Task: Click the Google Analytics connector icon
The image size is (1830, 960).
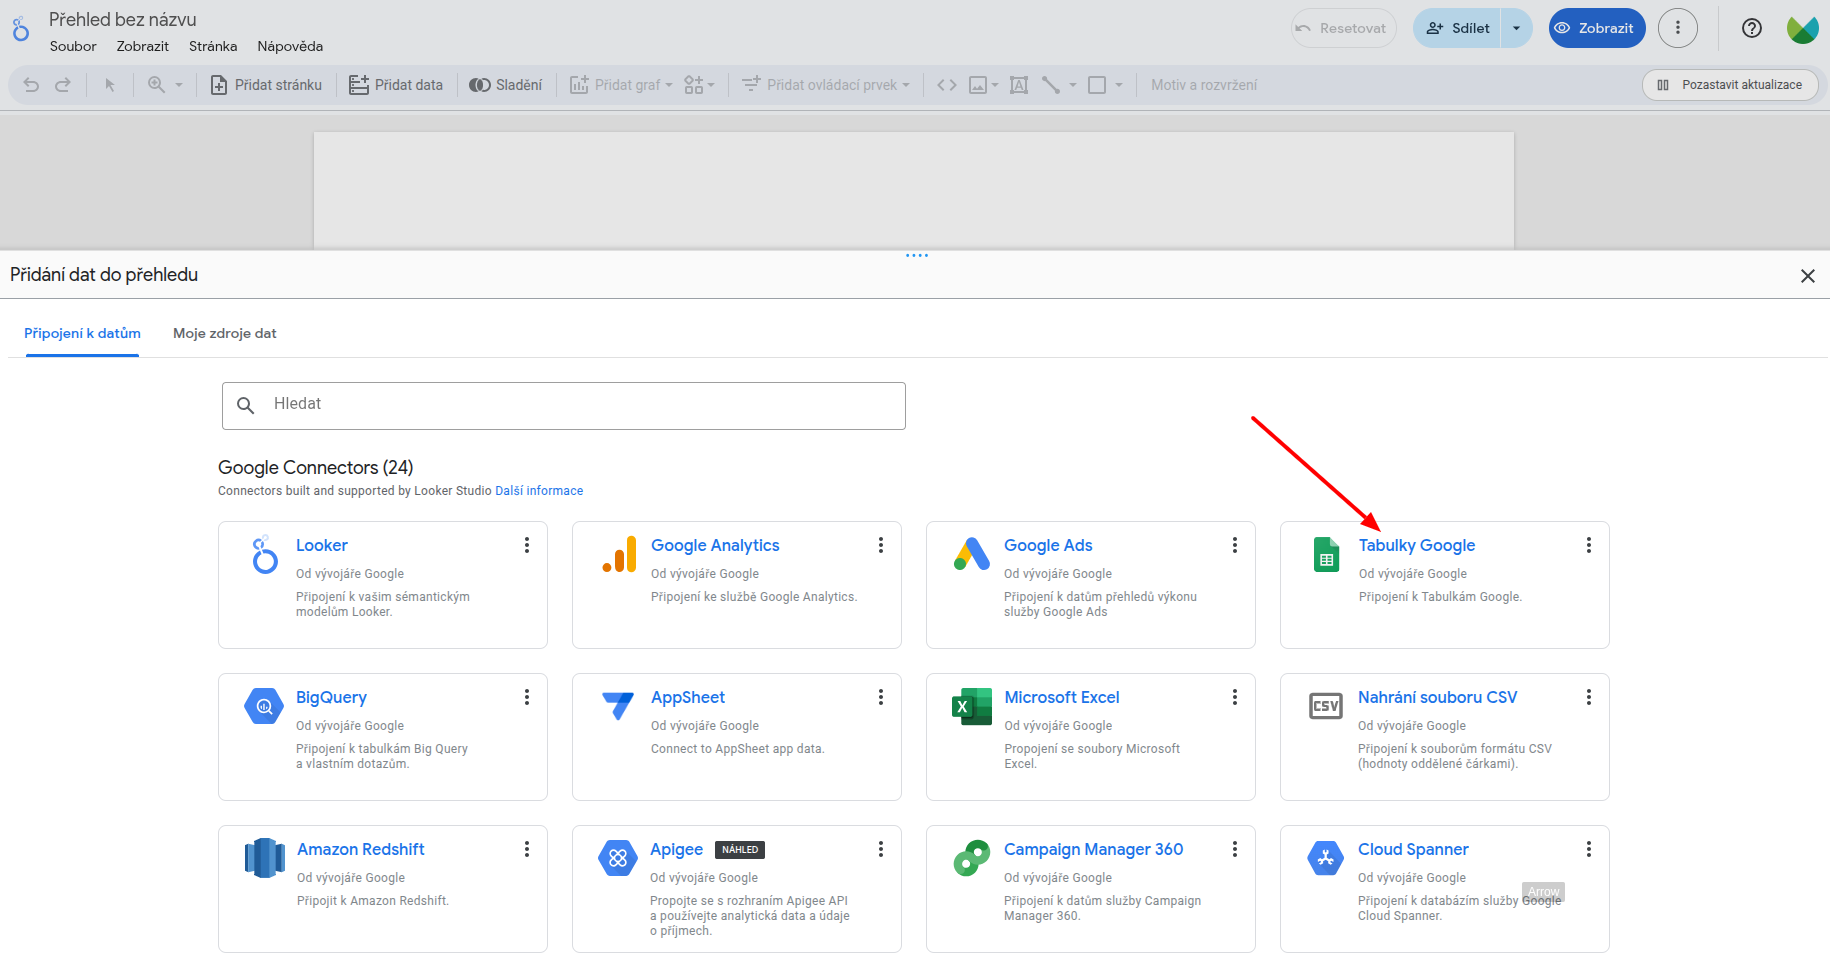Action: 619,554
